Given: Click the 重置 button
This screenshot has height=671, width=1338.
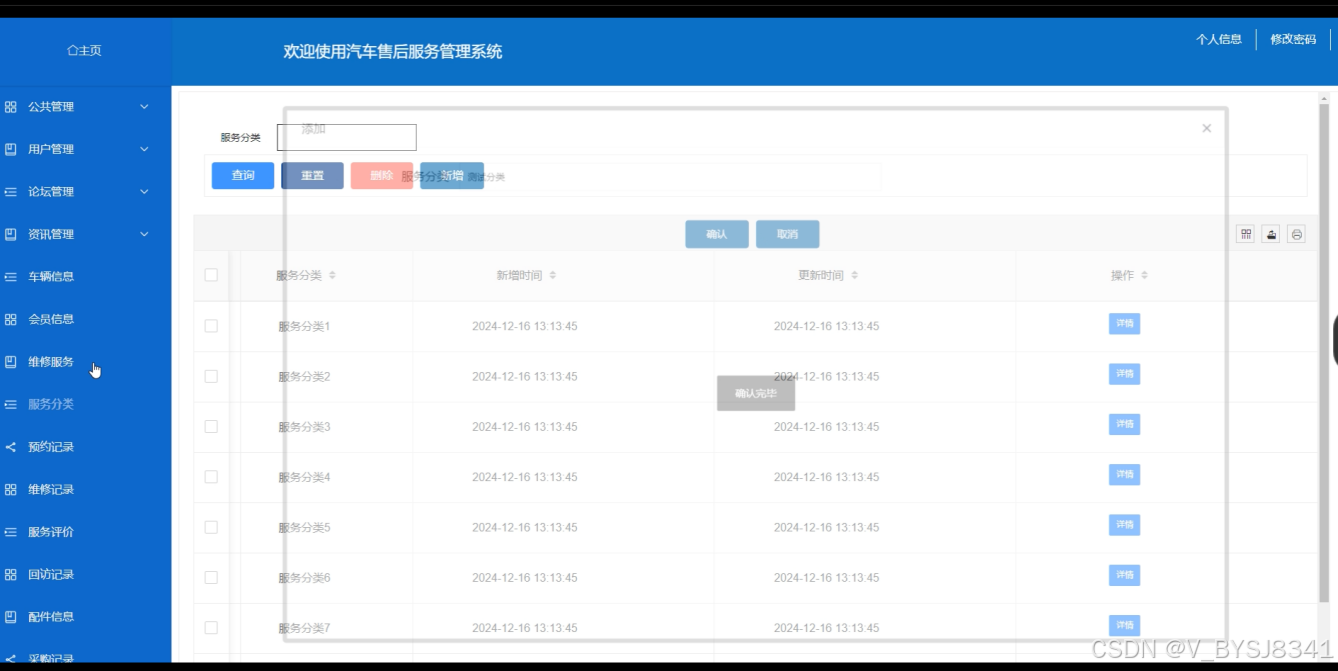Looking at the screenshot, I should [x=312, y=176].
